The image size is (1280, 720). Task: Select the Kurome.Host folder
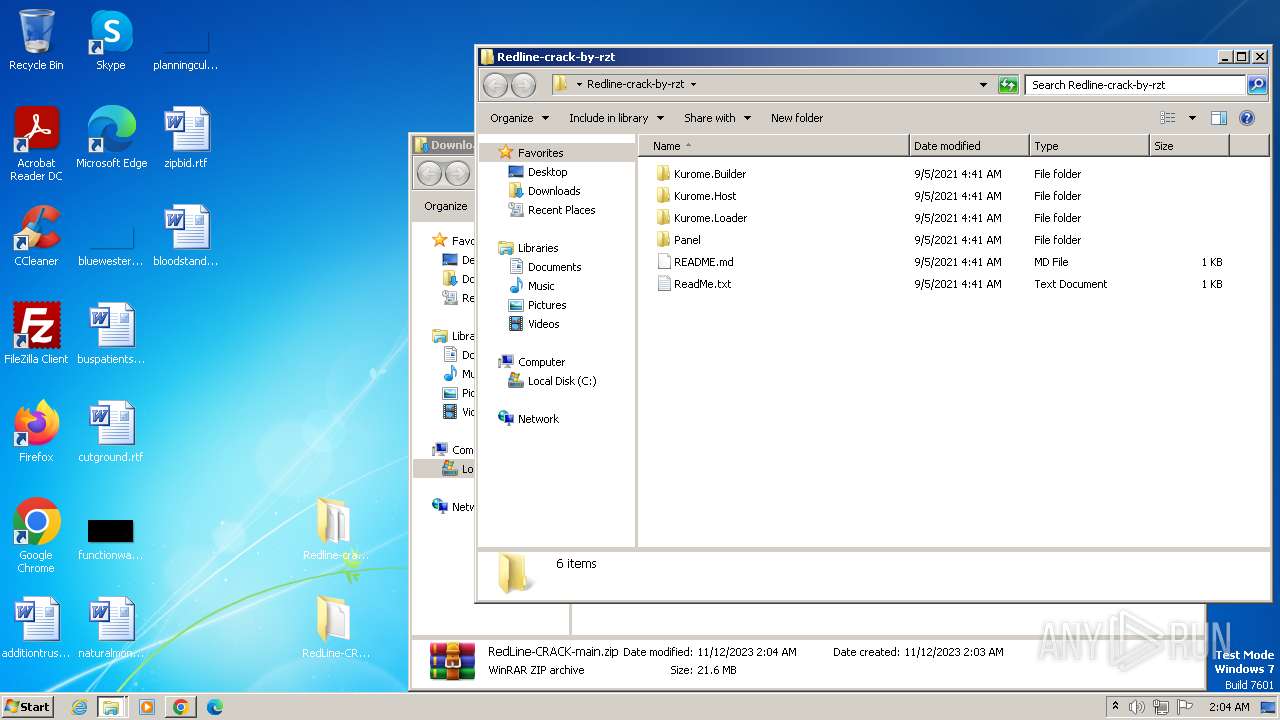[705, 196]
